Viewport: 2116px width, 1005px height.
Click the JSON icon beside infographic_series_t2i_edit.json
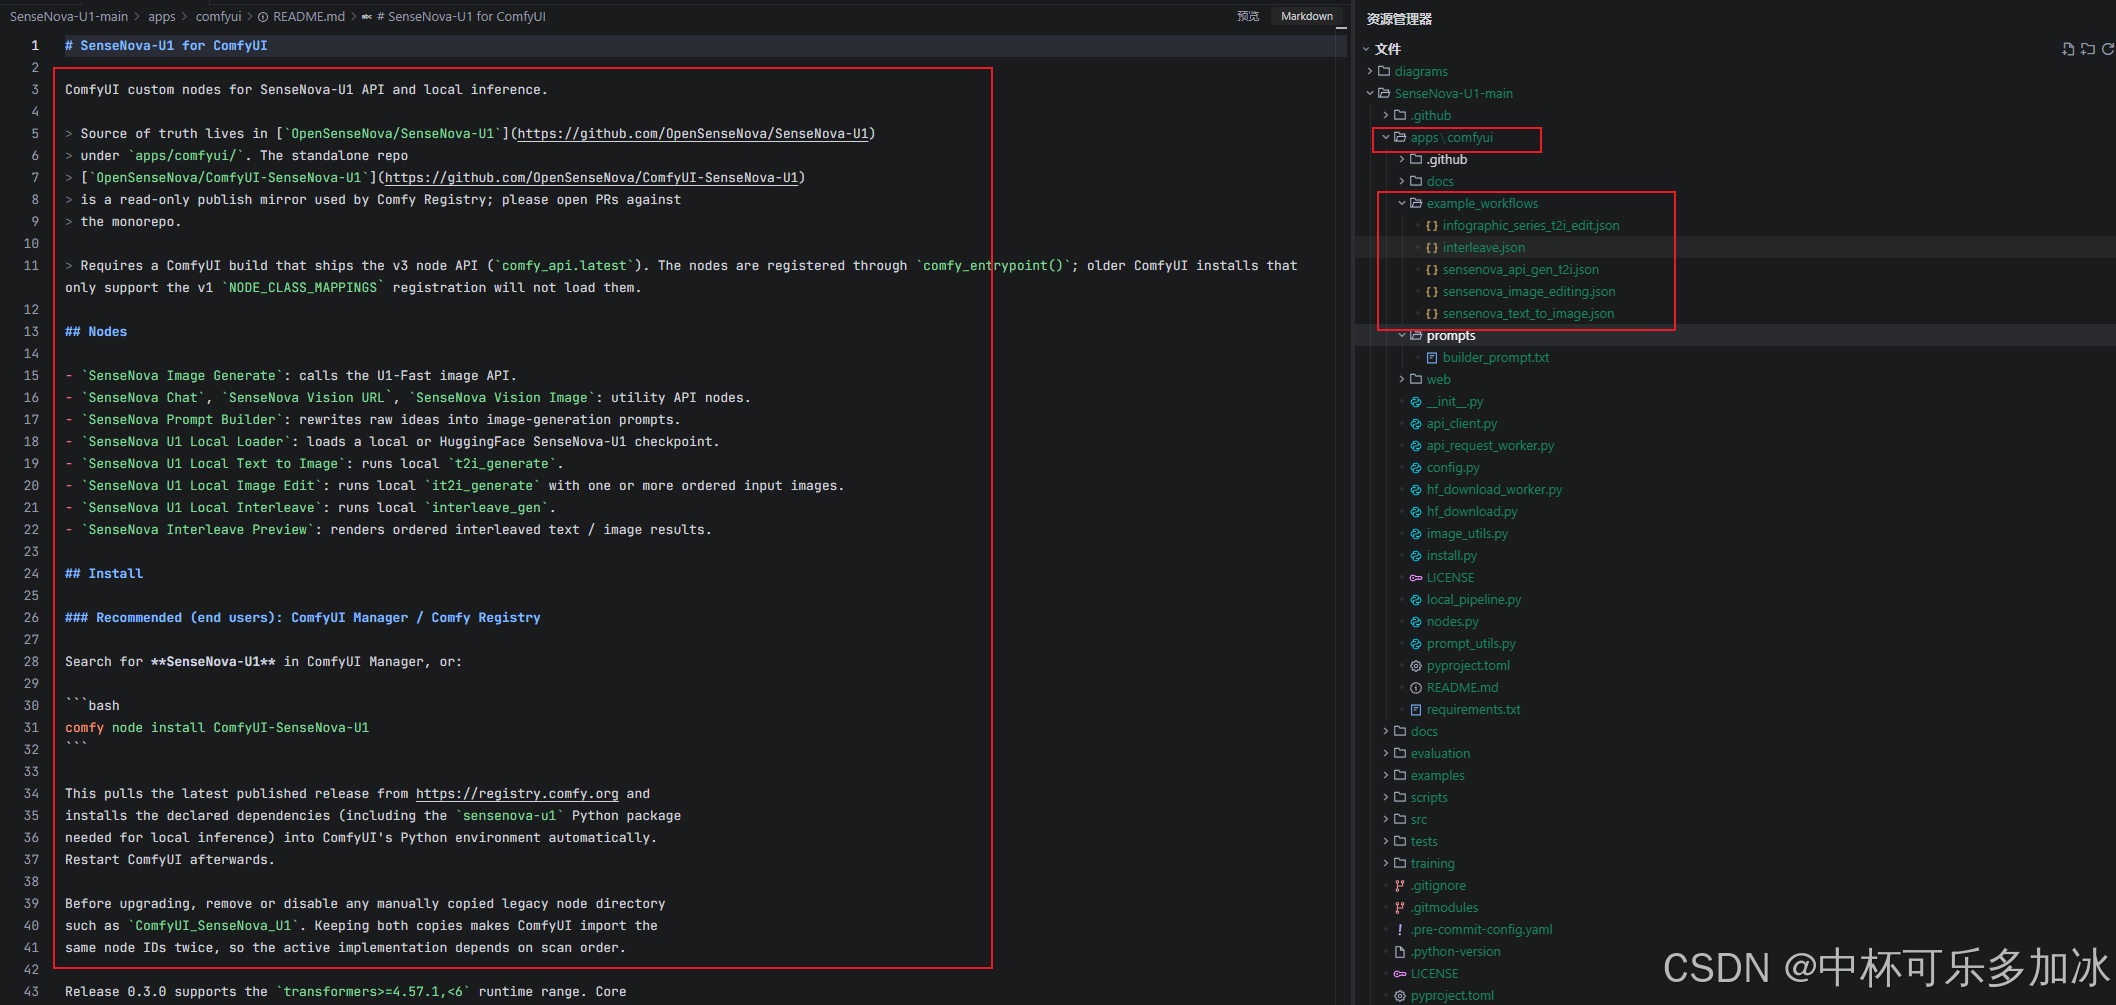1432,226
